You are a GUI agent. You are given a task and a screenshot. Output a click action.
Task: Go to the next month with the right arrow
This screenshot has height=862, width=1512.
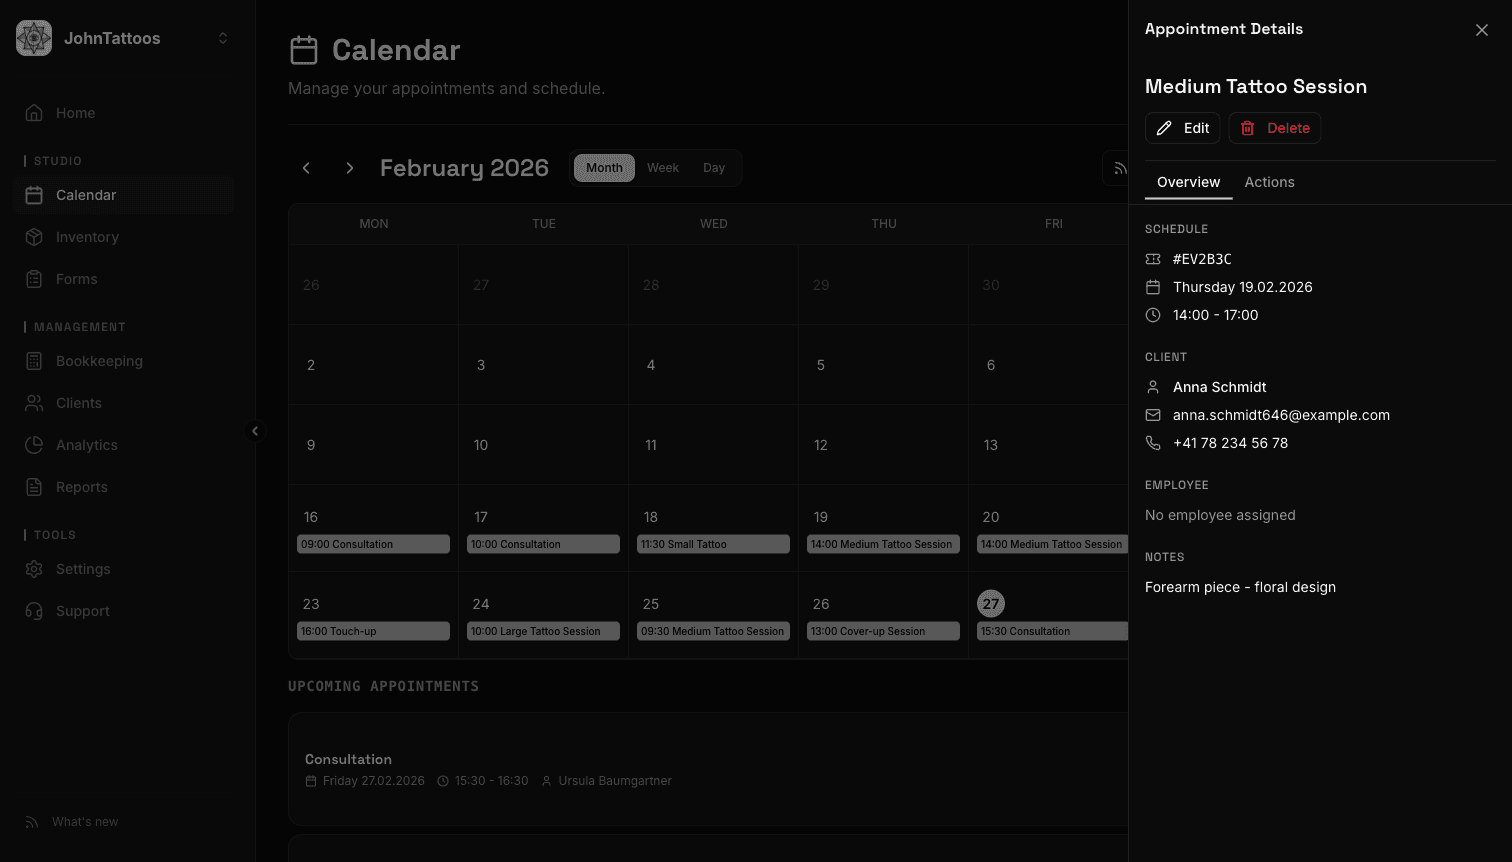[x=349, y=168]
